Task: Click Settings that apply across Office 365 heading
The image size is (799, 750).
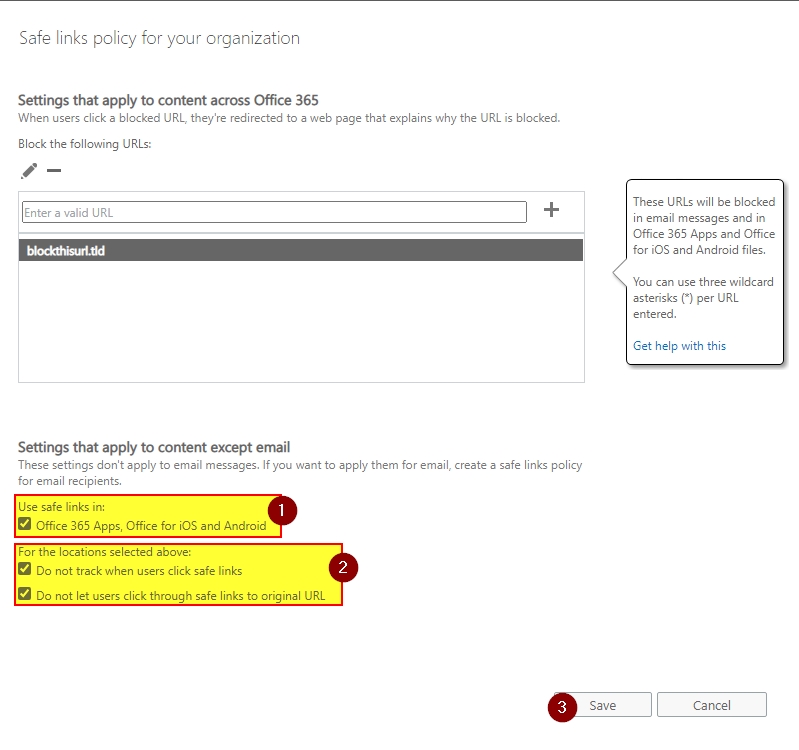Action: [x=168, y=100]
